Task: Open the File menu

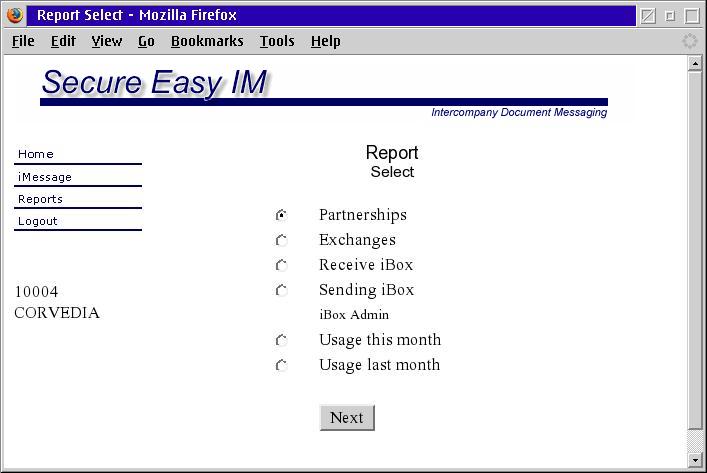Action: coord(23,41)
